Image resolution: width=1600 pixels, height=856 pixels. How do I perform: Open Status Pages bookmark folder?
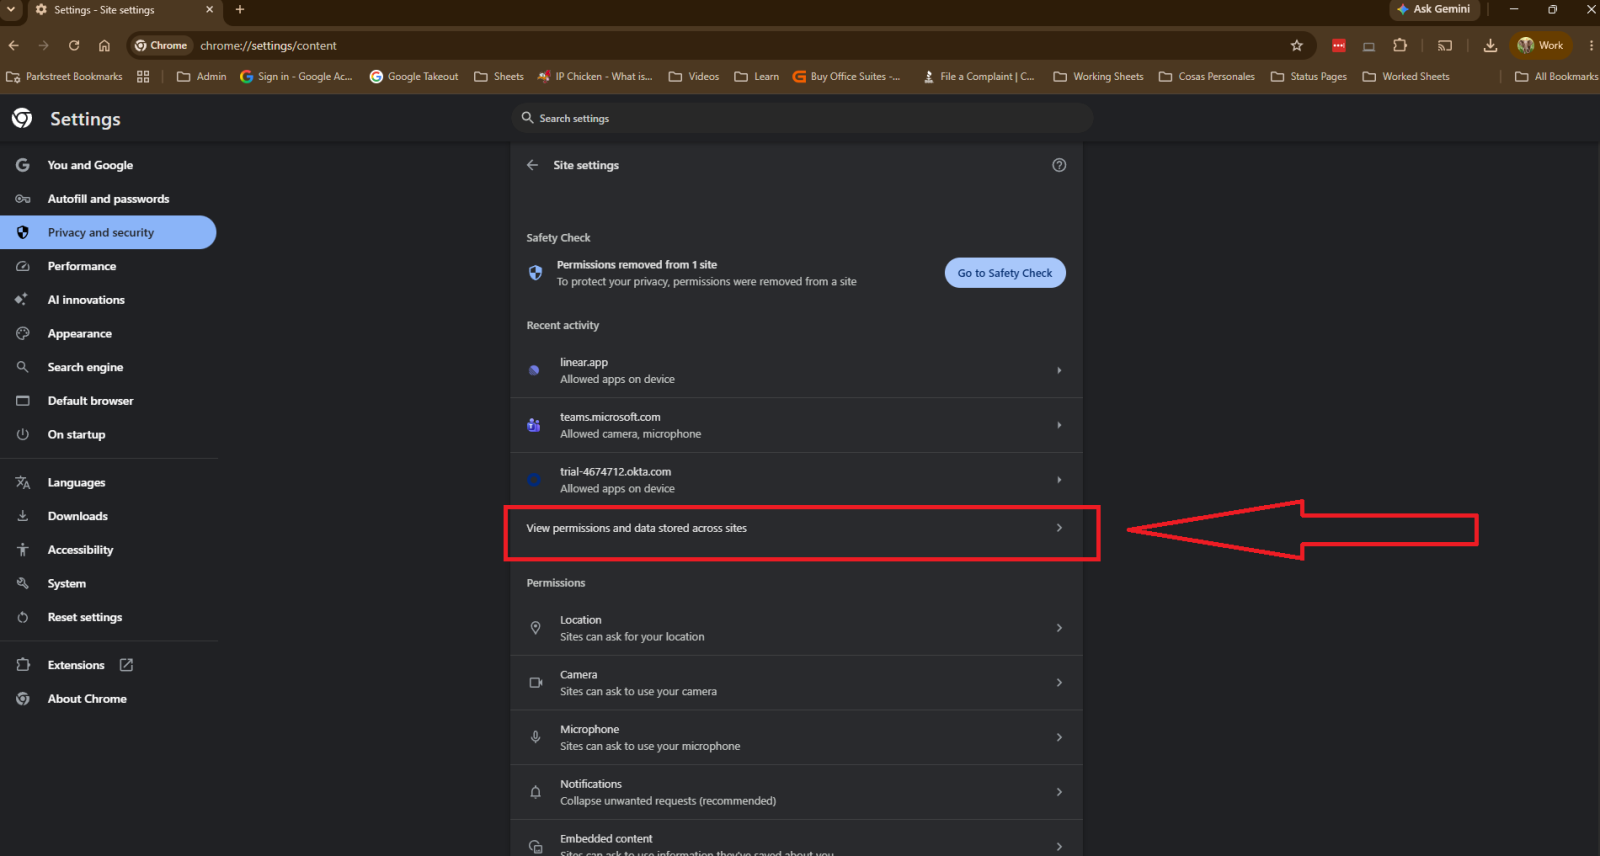pos(1309,76)
